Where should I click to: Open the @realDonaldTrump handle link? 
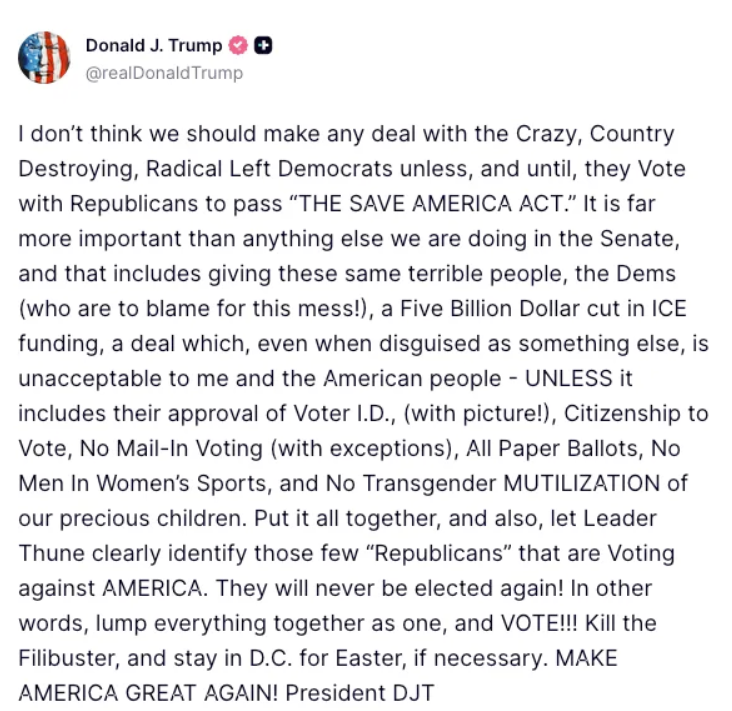(163, 73)
